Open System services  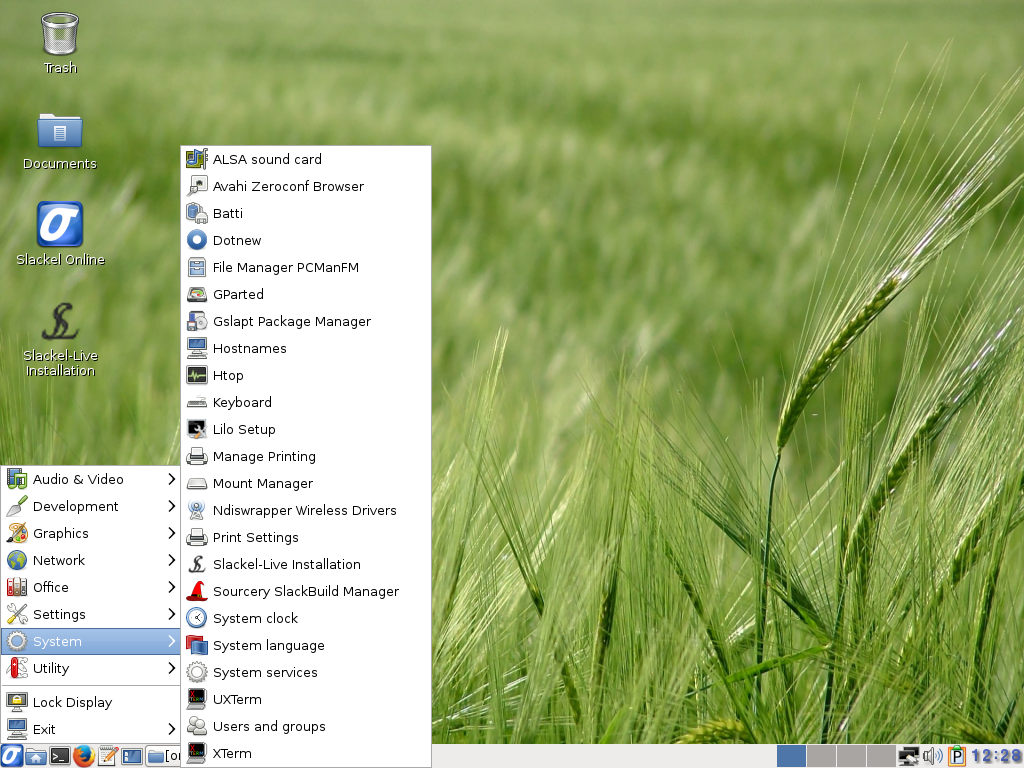(x=306, y=672)
